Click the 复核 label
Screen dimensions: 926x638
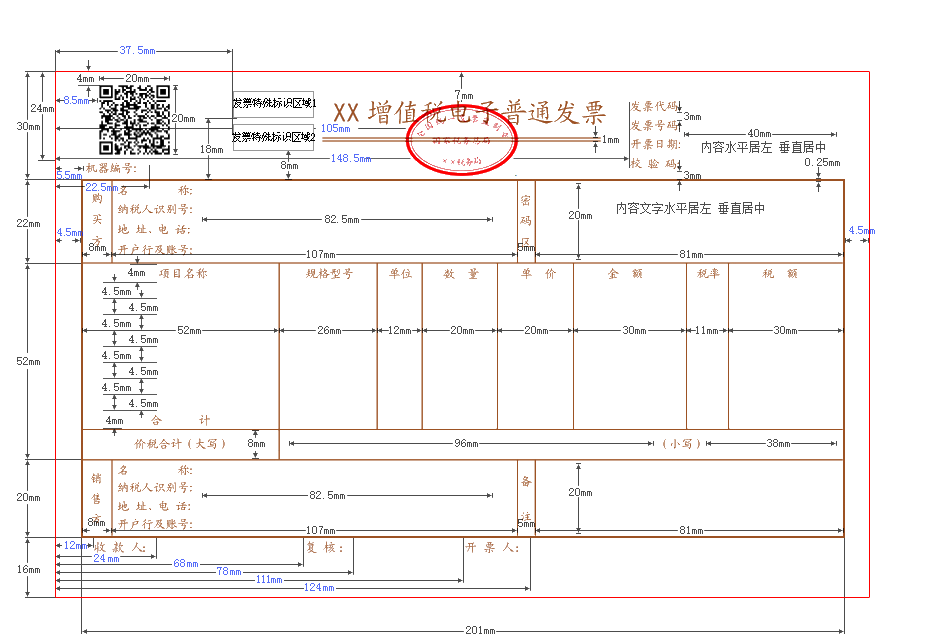point(324,548)
